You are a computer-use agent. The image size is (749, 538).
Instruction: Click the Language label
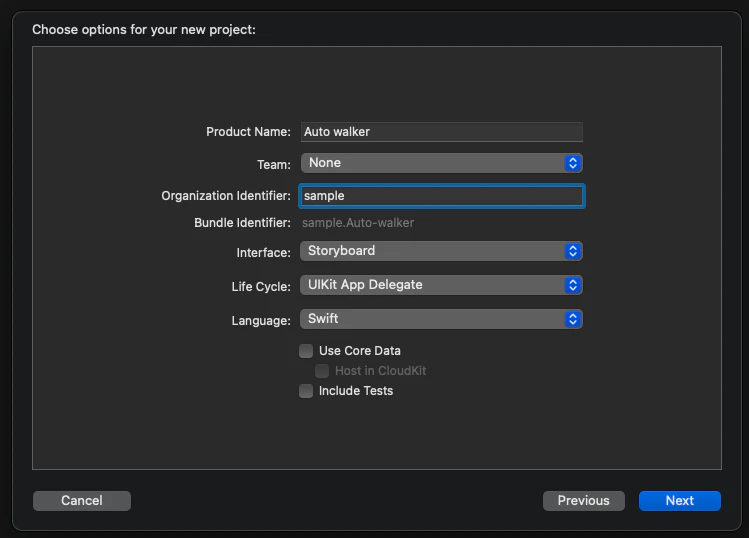tap(261, 321)
